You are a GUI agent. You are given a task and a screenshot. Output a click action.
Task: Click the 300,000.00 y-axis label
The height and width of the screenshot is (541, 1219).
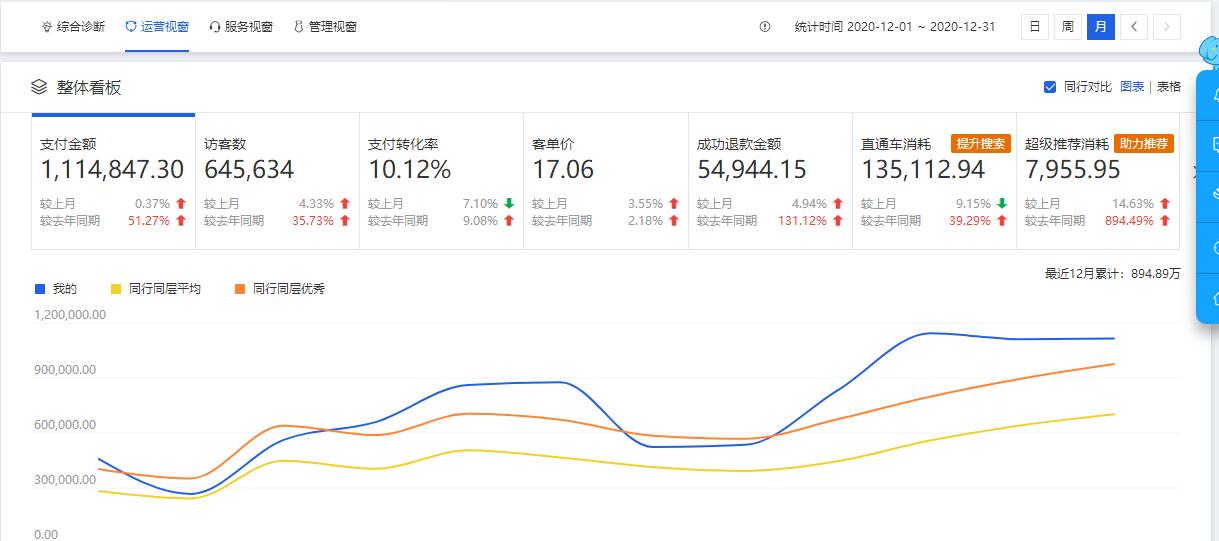pyautogui.click(x=65, y=480)
